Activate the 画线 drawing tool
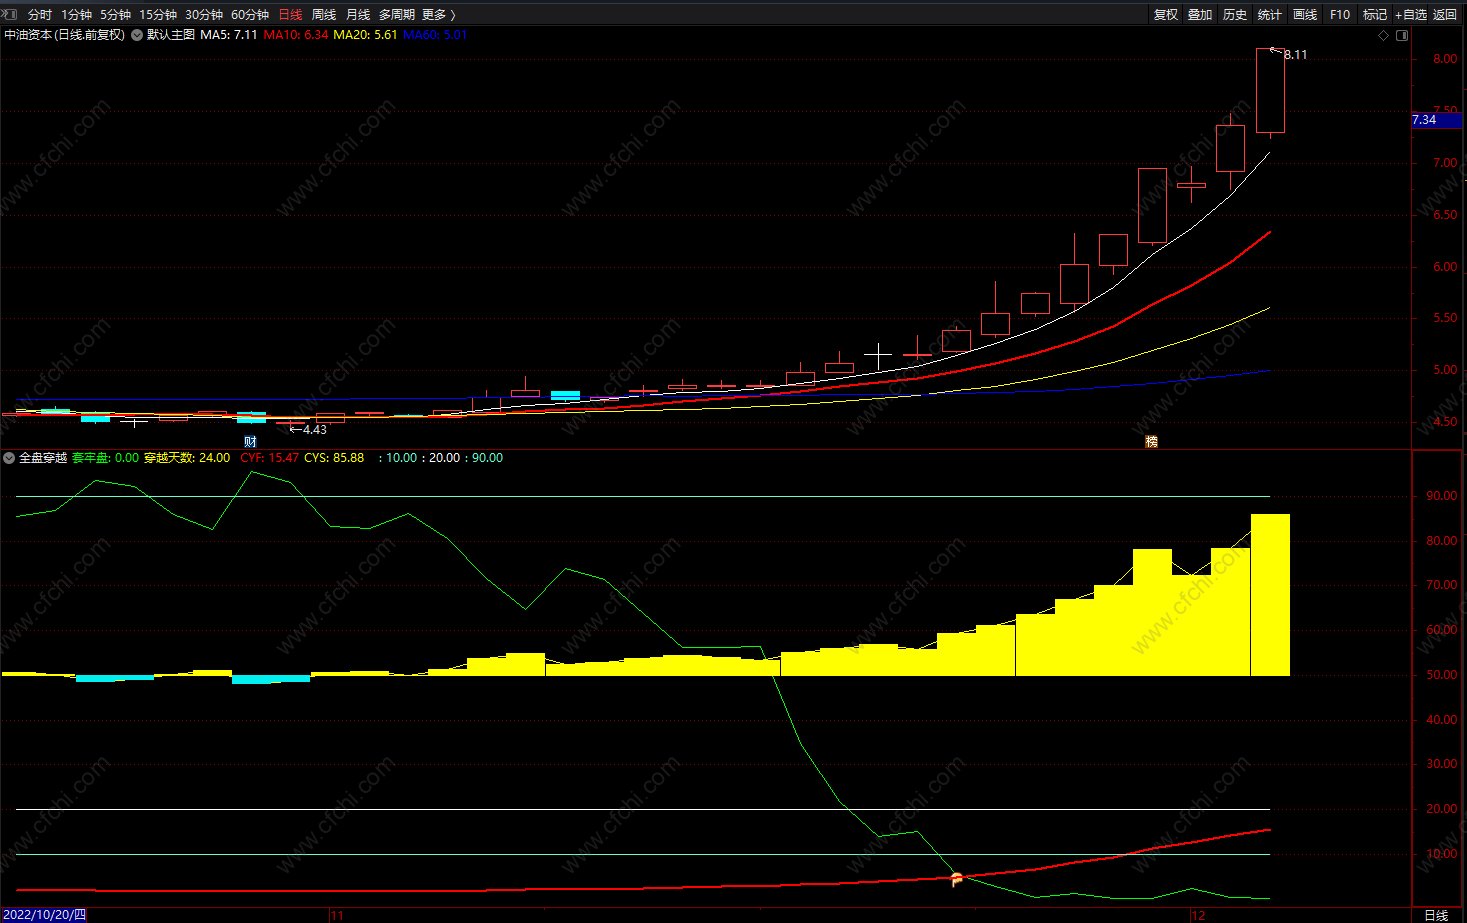The image size is (1467, 923). point(1305,15)
